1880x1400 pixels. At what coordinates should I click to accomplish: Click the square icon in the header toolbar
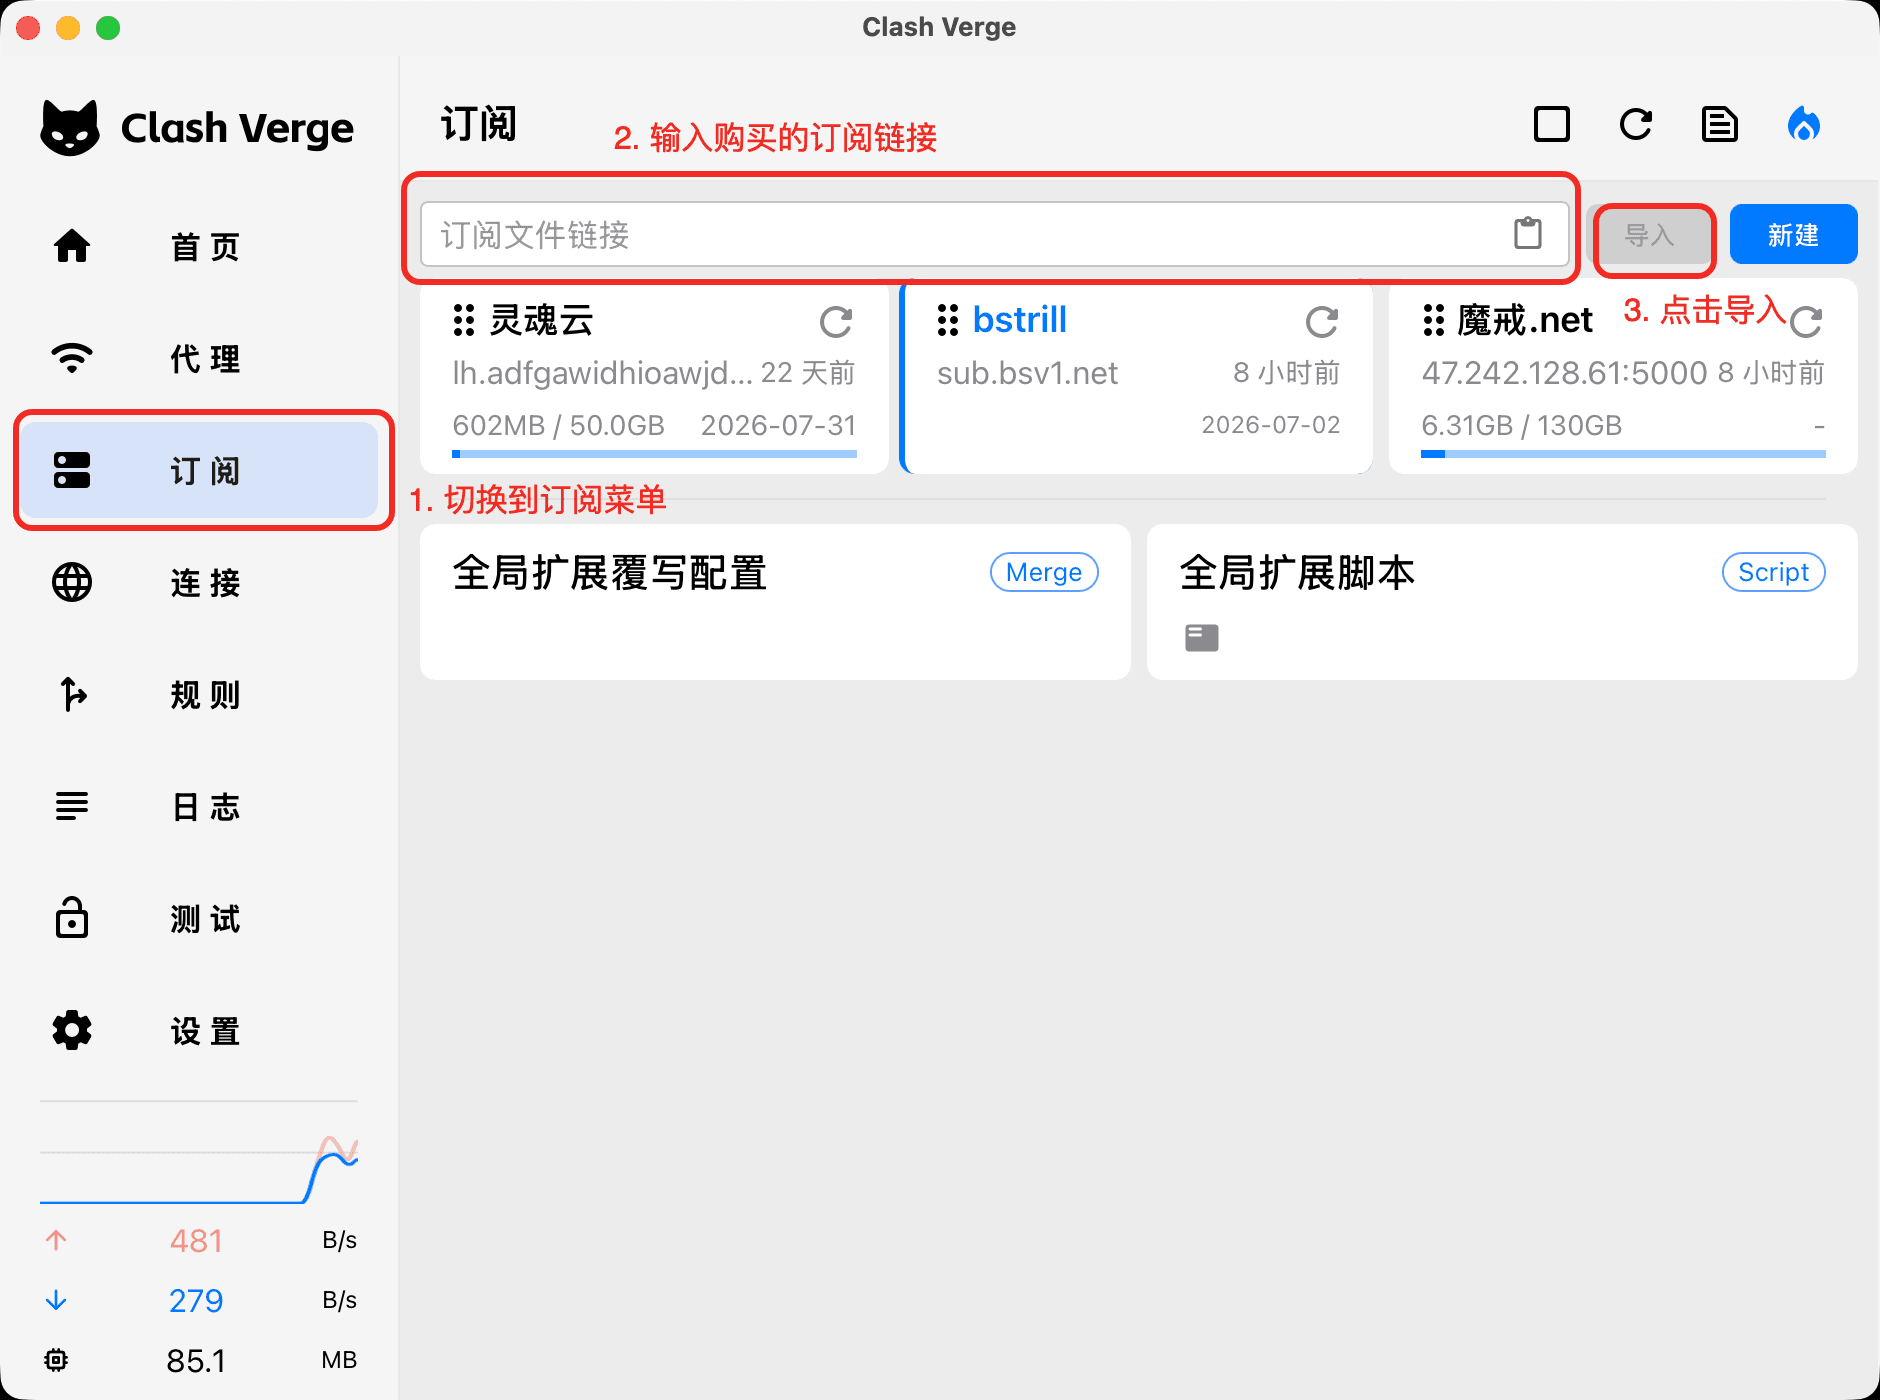pyautogui.click(x=1552, y=125)
